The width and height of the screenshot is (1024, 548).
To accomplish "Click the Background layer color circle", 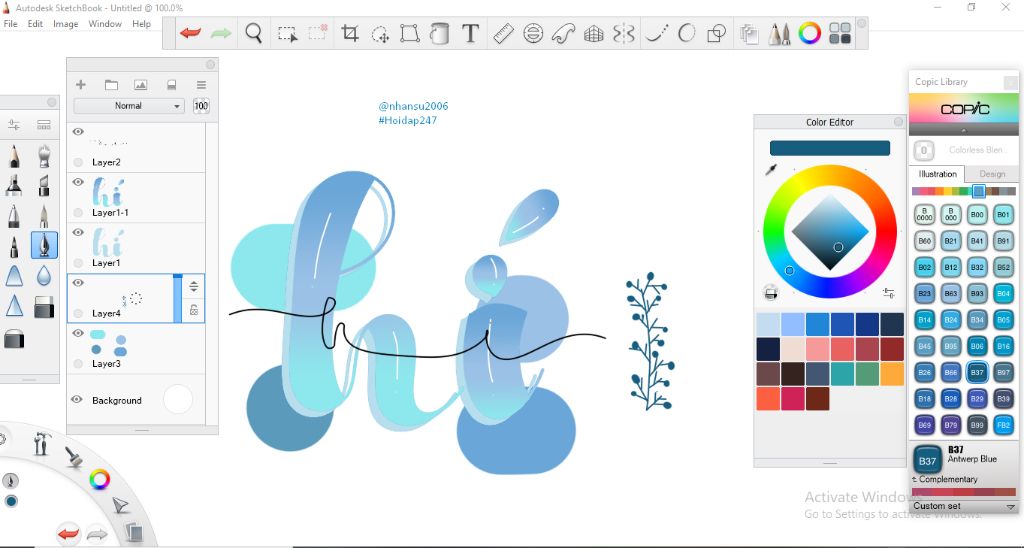I will (x=178, y=399).
